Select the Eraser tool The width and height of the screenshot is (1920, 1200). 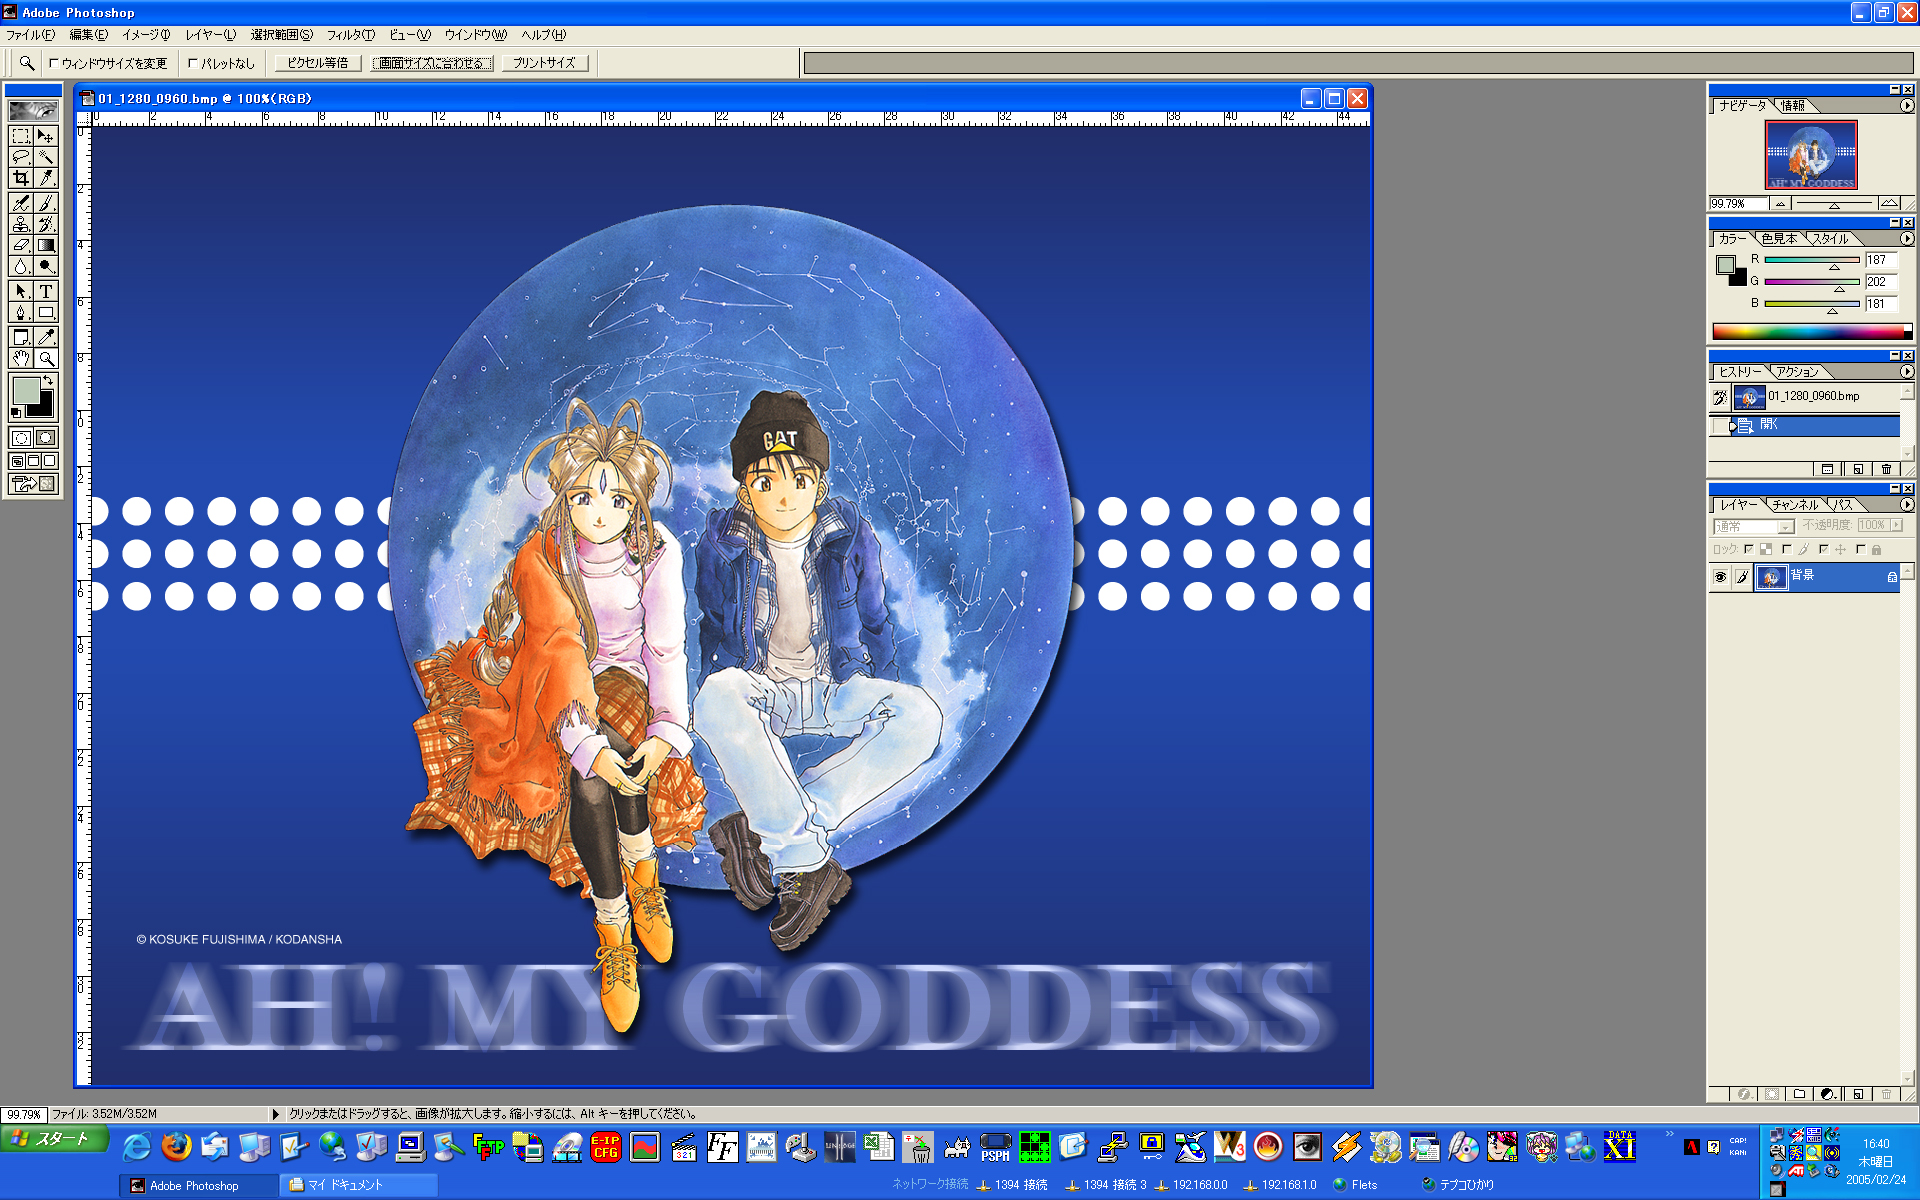[x=21, y=245]
